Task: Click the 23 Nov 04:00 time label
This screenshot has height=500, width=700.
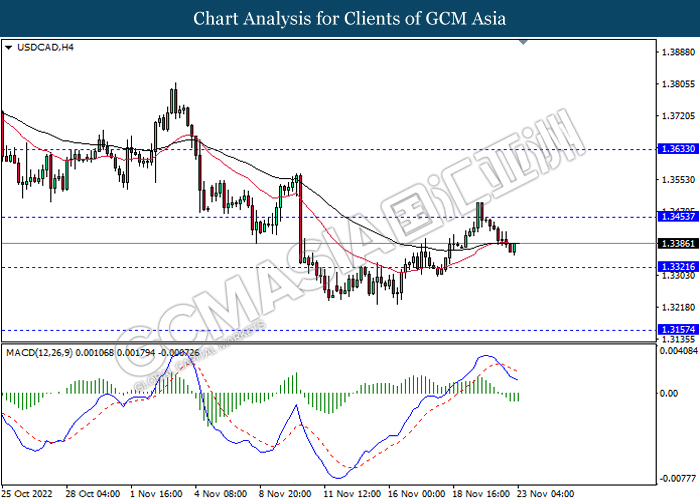Action: coord(545,493)
